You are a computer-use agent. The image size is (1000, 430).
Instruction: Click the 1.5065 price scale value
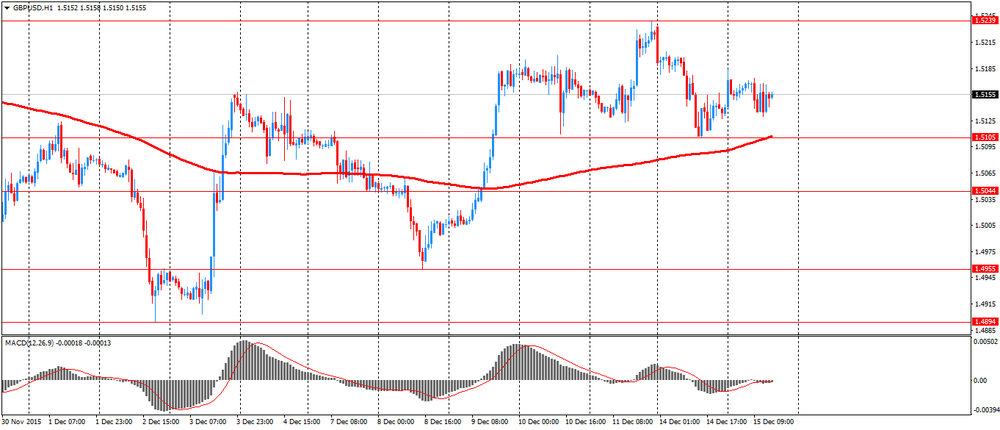tap(985, 174)
